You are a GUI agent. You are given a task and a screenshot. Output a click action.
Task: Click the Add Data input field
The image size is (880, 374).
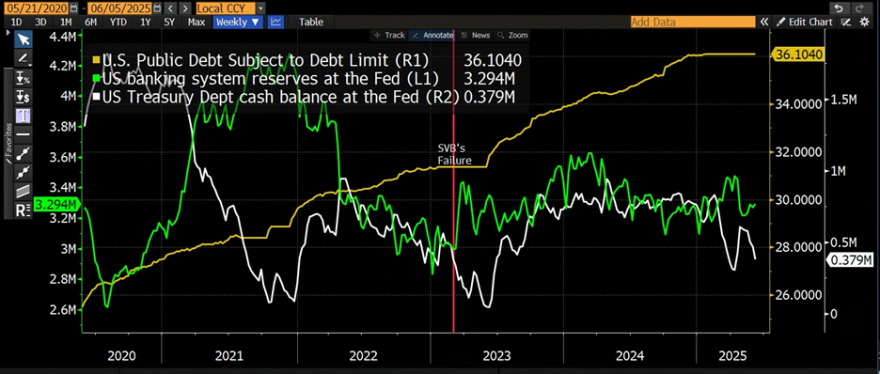[693, 22]
